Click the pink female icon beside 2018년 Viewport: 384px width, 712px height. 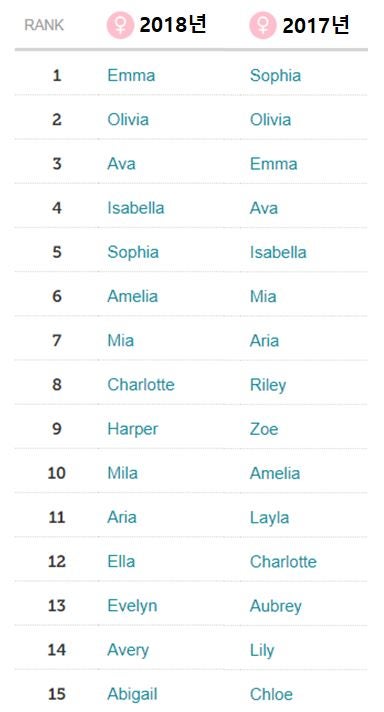(x=120, y=25)
